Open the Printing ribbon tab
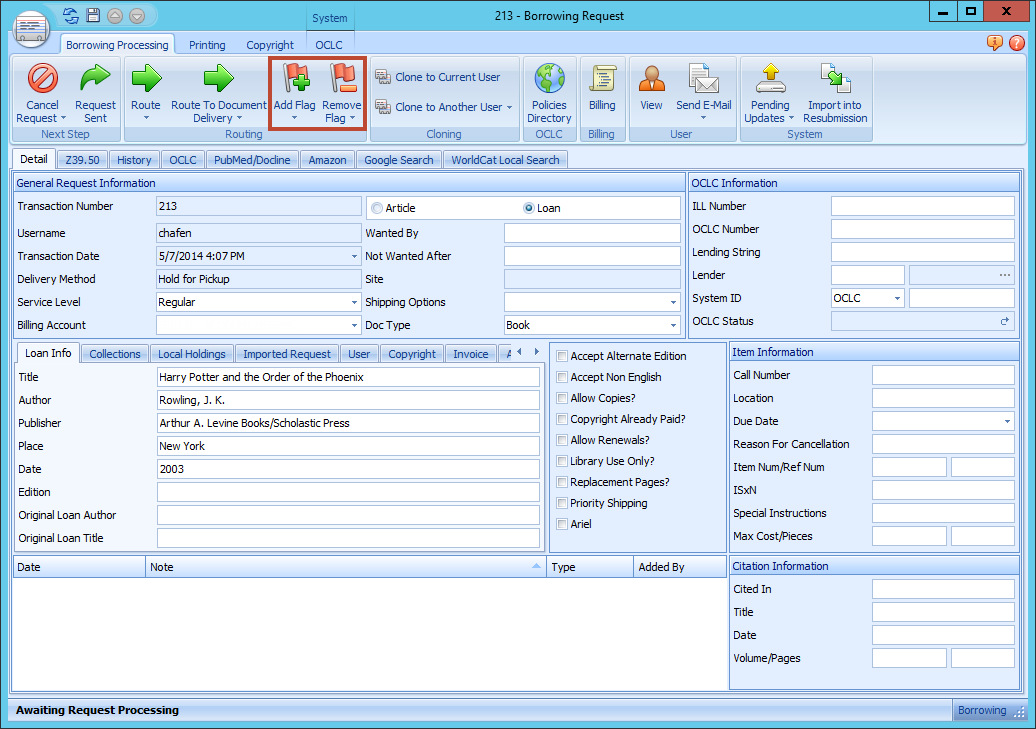This screenshot has height=729, width=1036. (207, 45)
